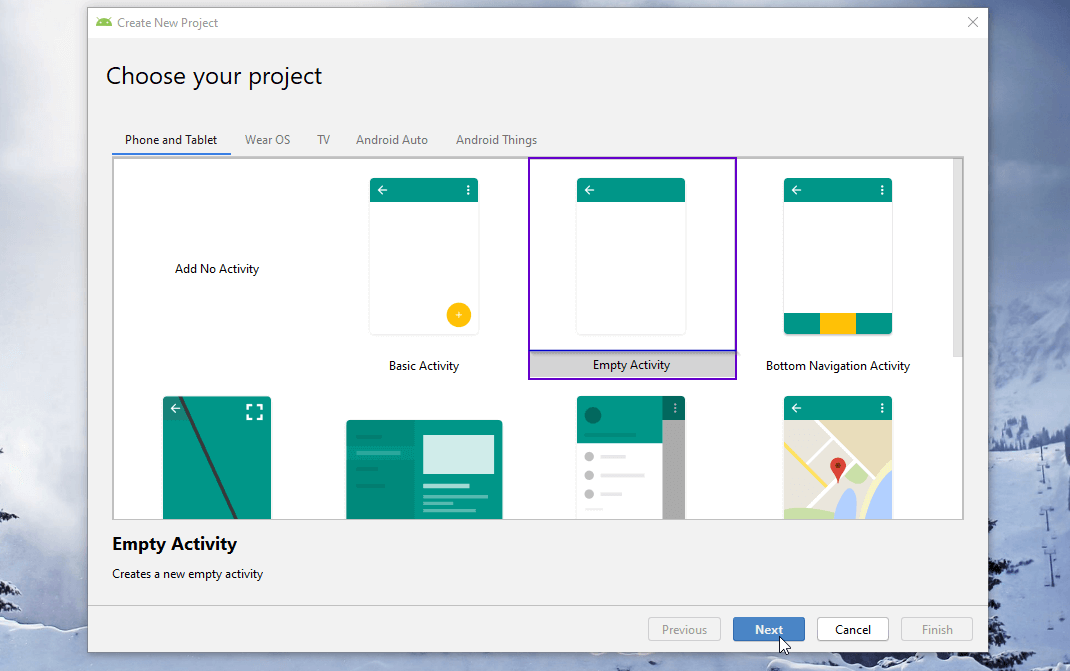Select the Add No Activity option
The height and width of the screenshot is (671, 1070).
coord(217,268)
